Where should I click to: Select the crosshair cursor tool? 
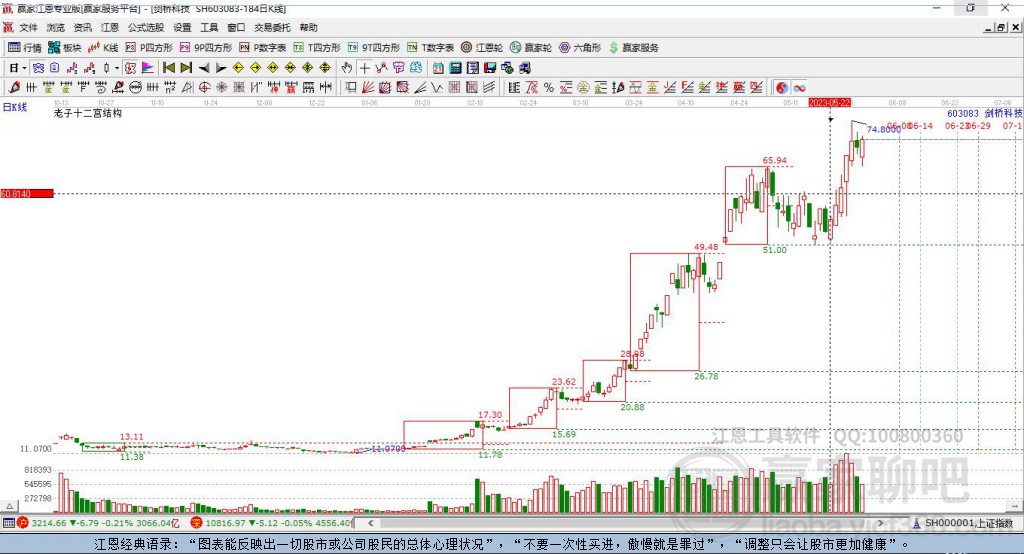364,68
